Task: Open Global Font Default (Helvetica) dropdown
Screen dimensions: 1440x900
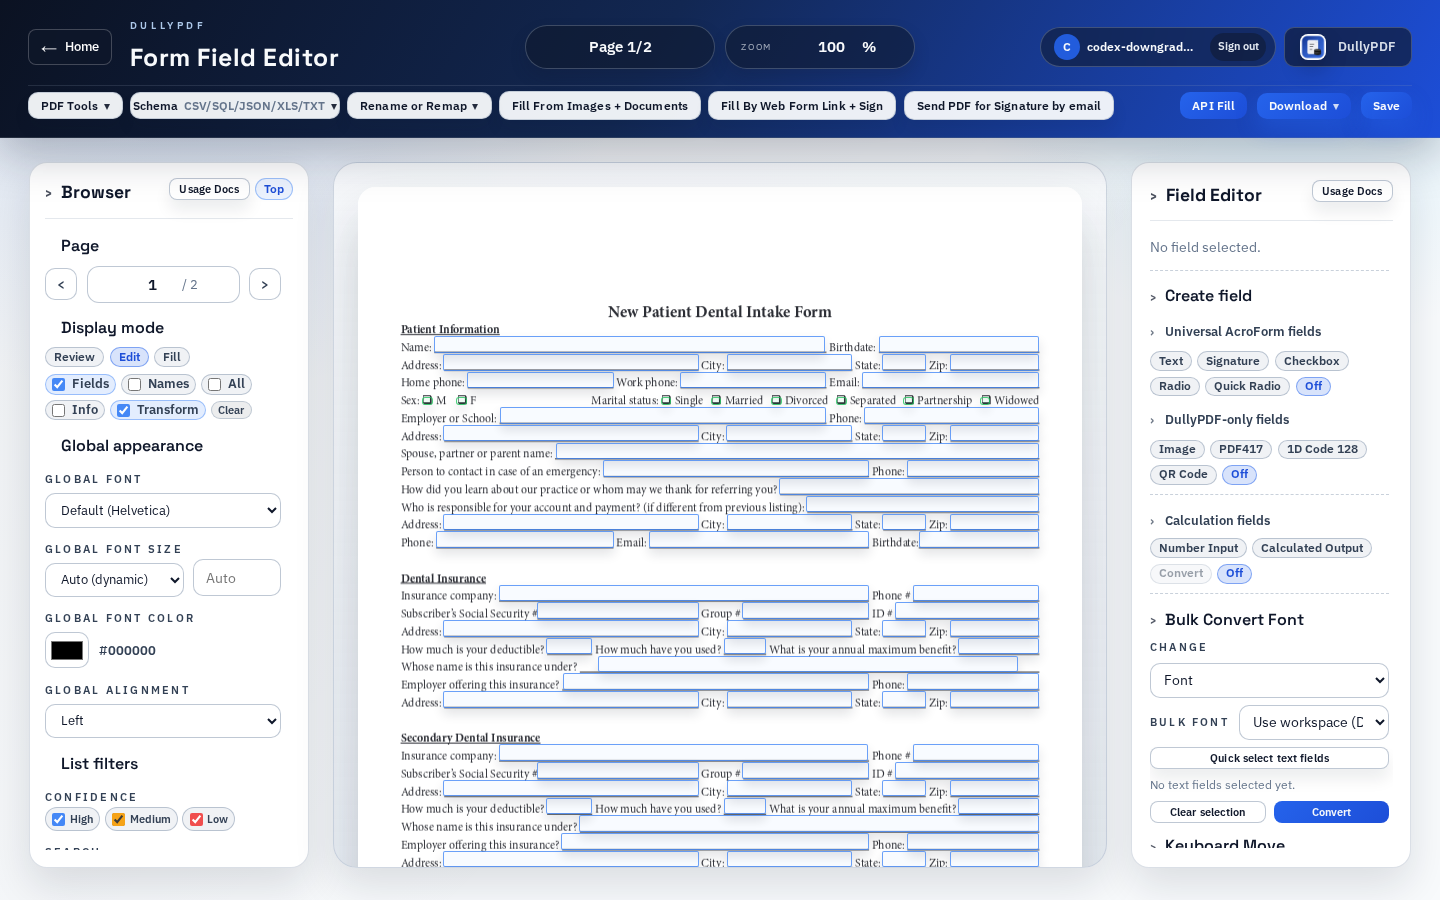Action: tap(163, 510)
